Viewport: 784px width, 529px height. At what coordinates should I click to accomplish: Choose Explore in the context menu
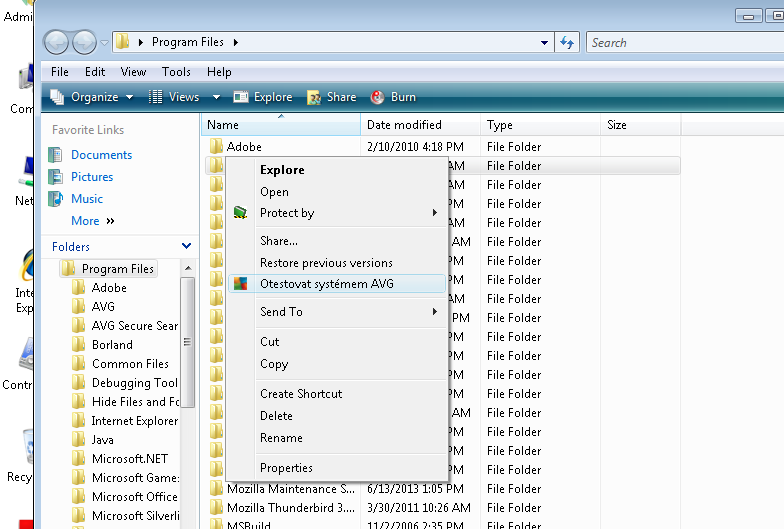coord(336,170)
